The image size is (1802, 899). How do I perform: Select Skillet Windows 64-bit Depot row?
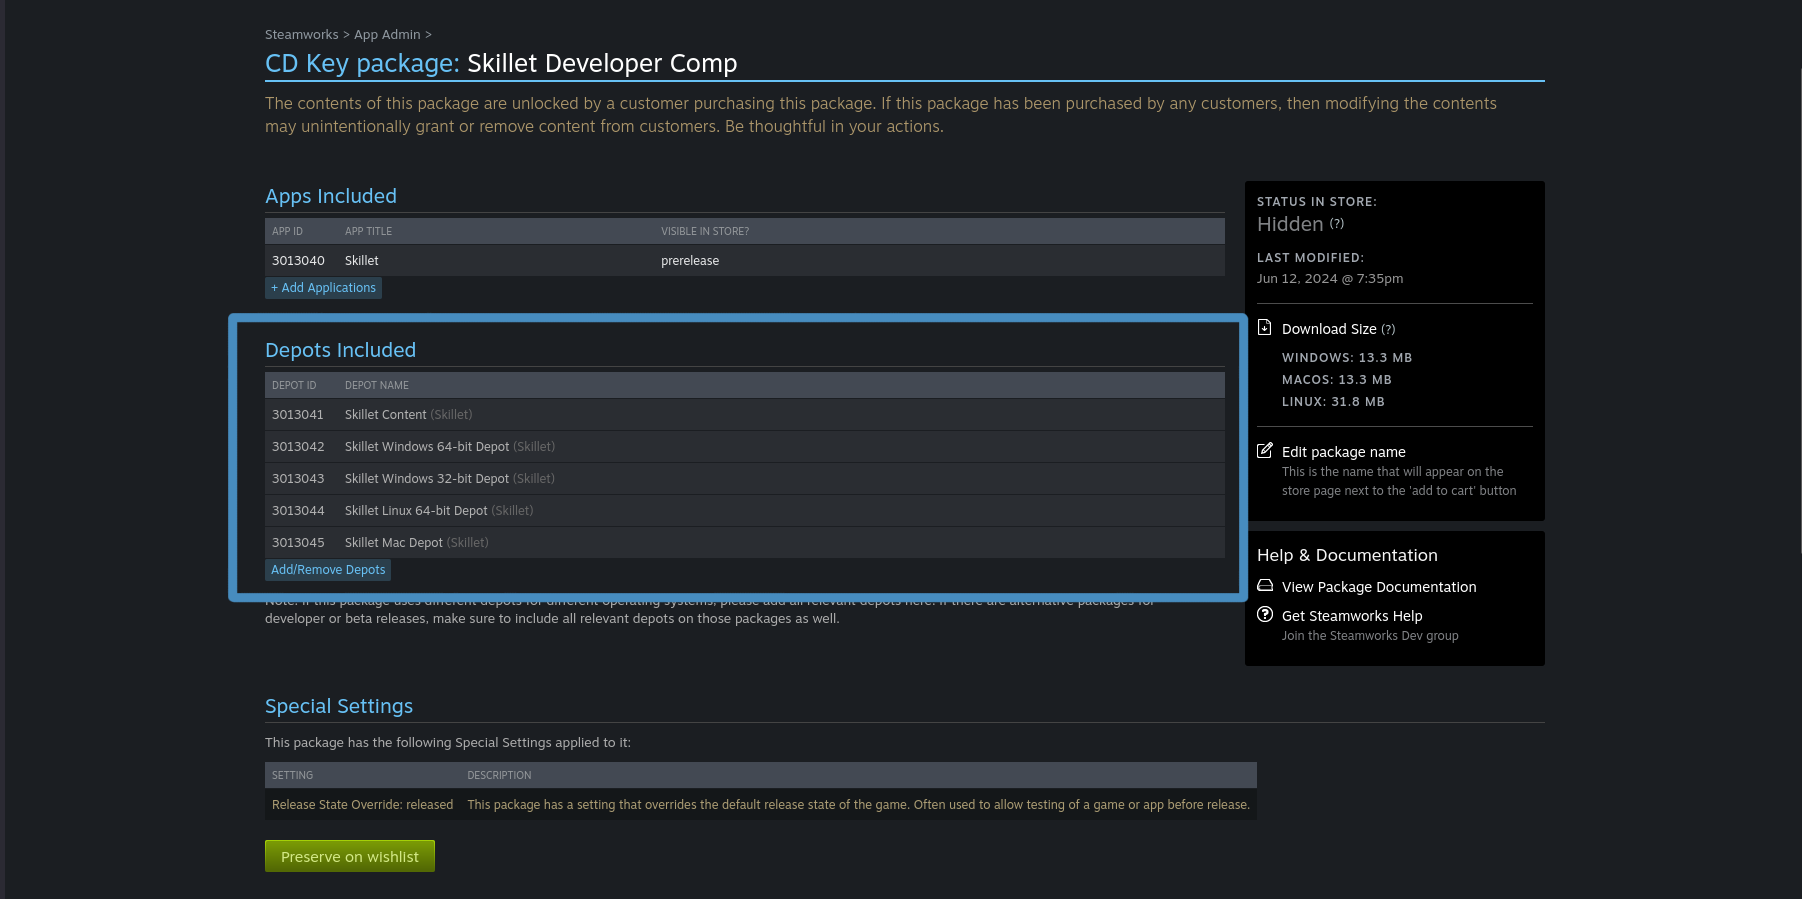(744, 446)
